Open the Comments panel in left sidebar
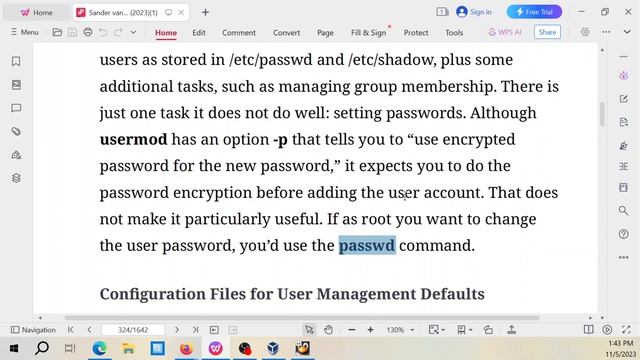The height and width of the screenshot is (360, 640). point(16,108)
